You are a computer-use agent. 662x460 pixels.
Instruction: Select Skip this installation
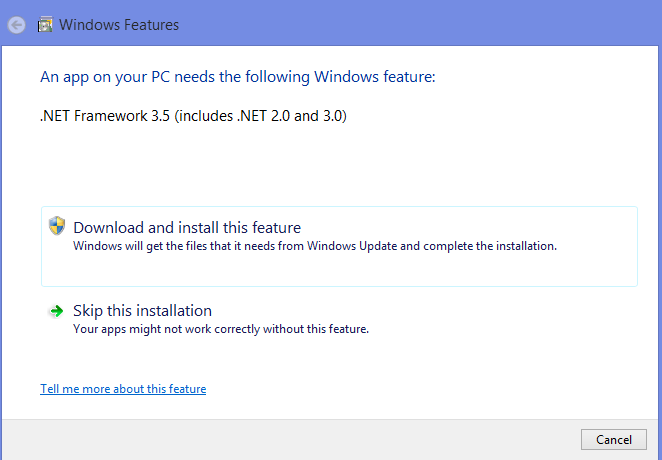pyautogui.click(x=142, y=311)
